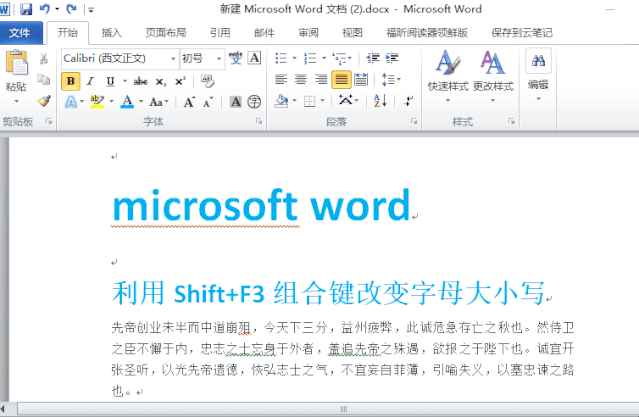639x417 pixels.
Task: Apply character shading icon
Action: pos(235,101)
